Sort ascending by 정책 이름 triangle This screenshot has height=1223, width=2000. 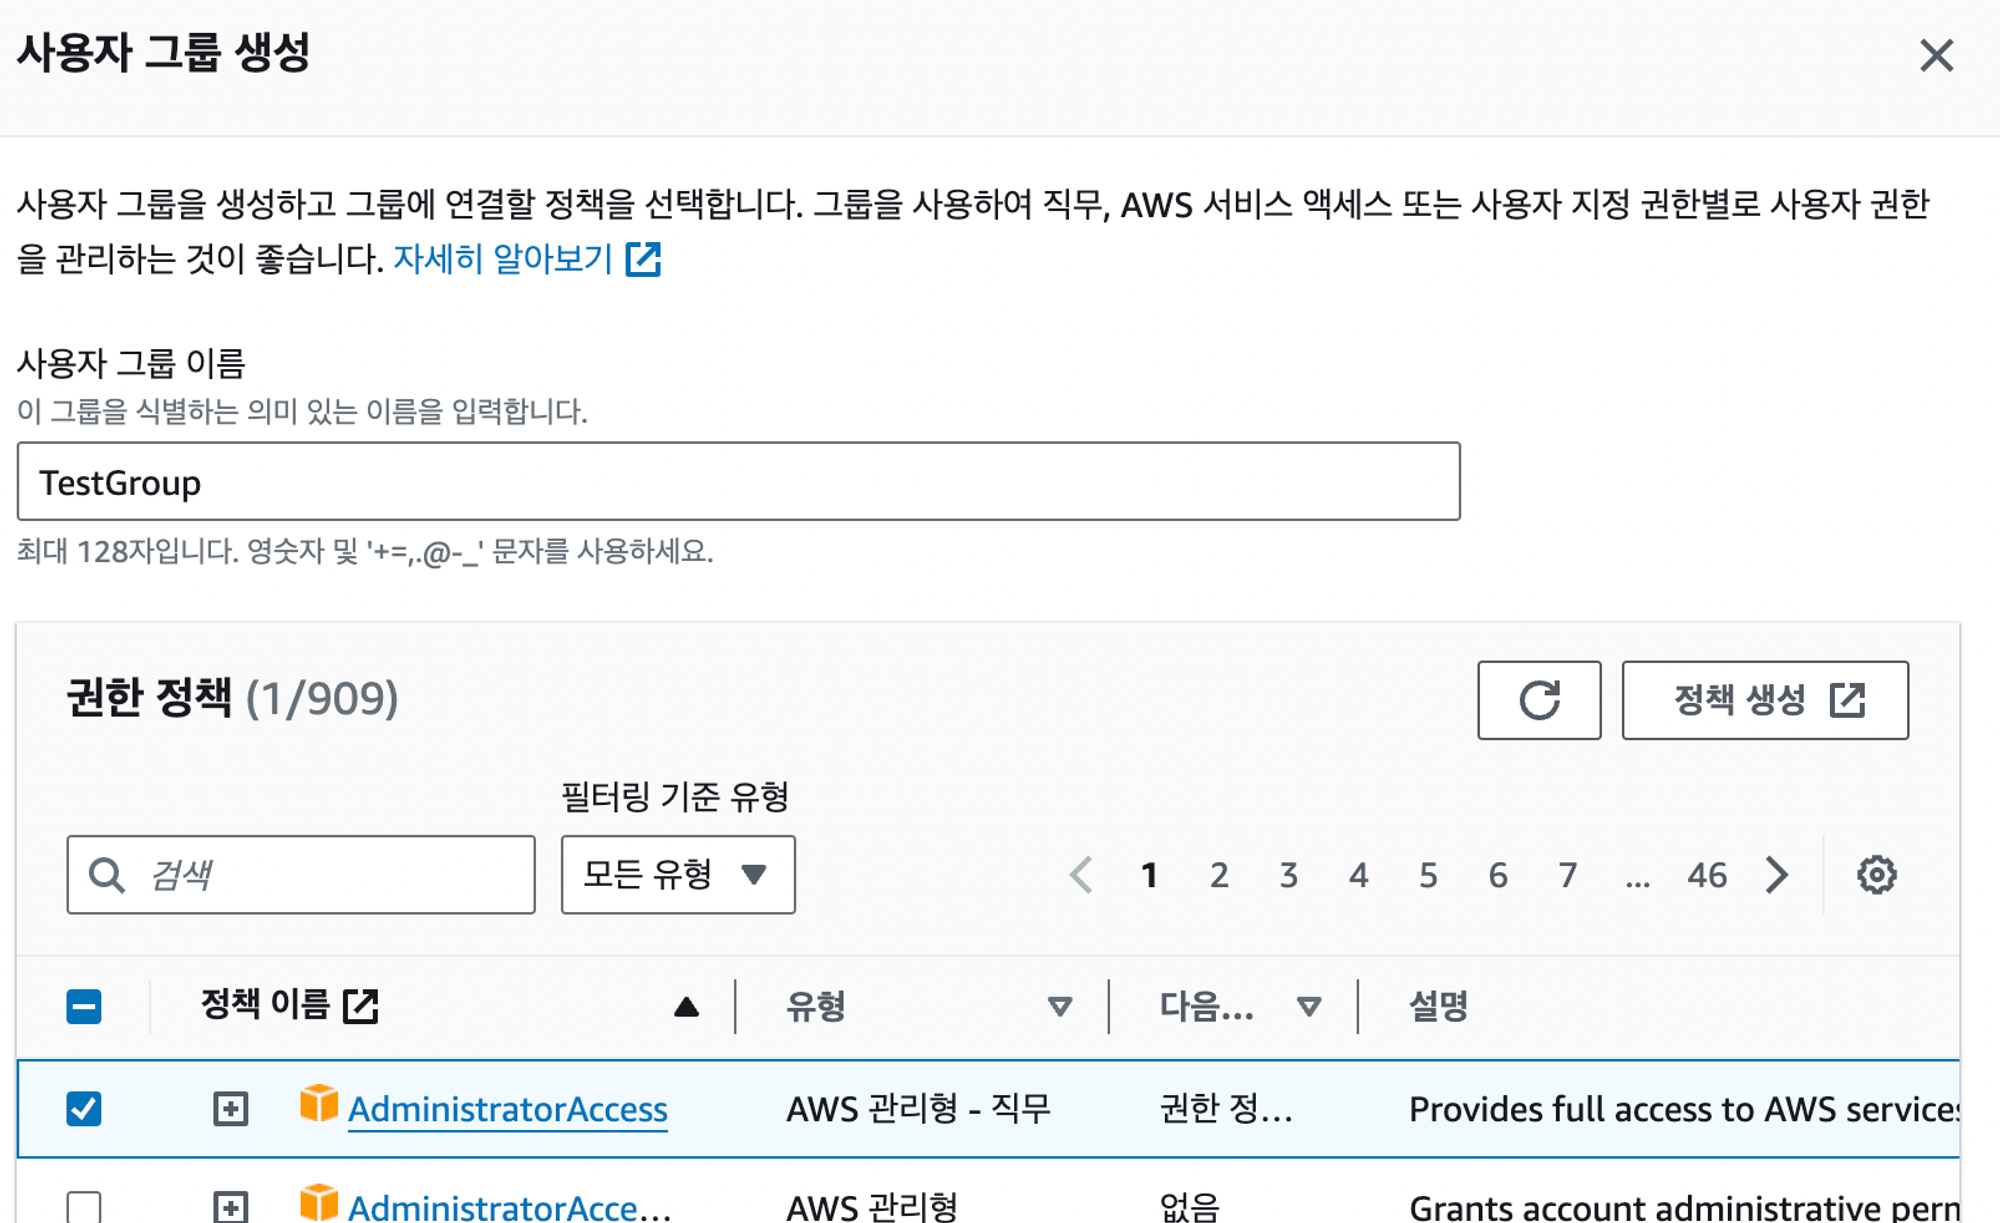686,1006
